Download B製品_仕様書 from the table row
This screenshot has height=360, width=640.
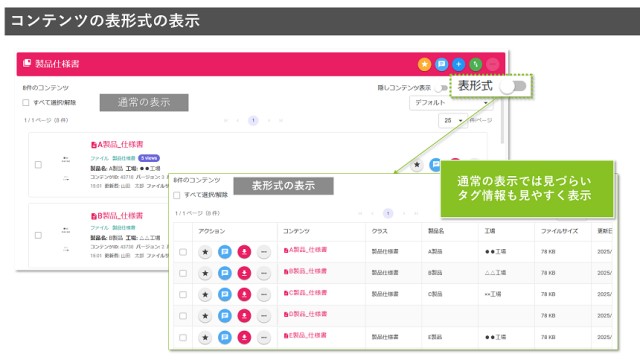244,273
